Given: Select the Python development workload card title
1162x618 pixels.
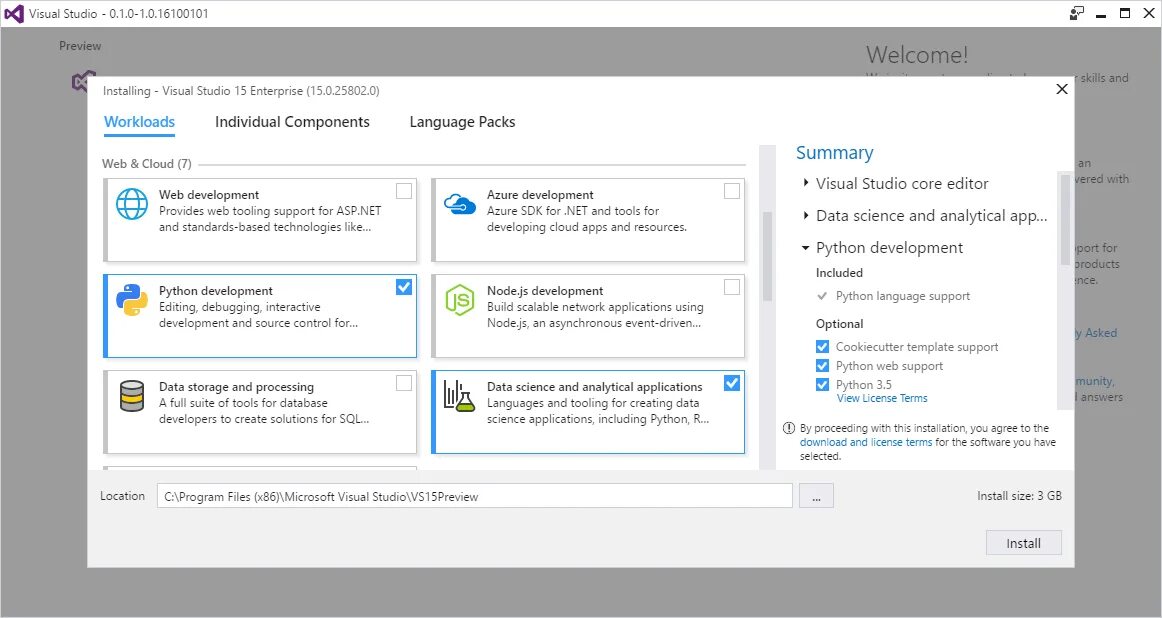Looking at the screenshot, I should tap(216, 291).
